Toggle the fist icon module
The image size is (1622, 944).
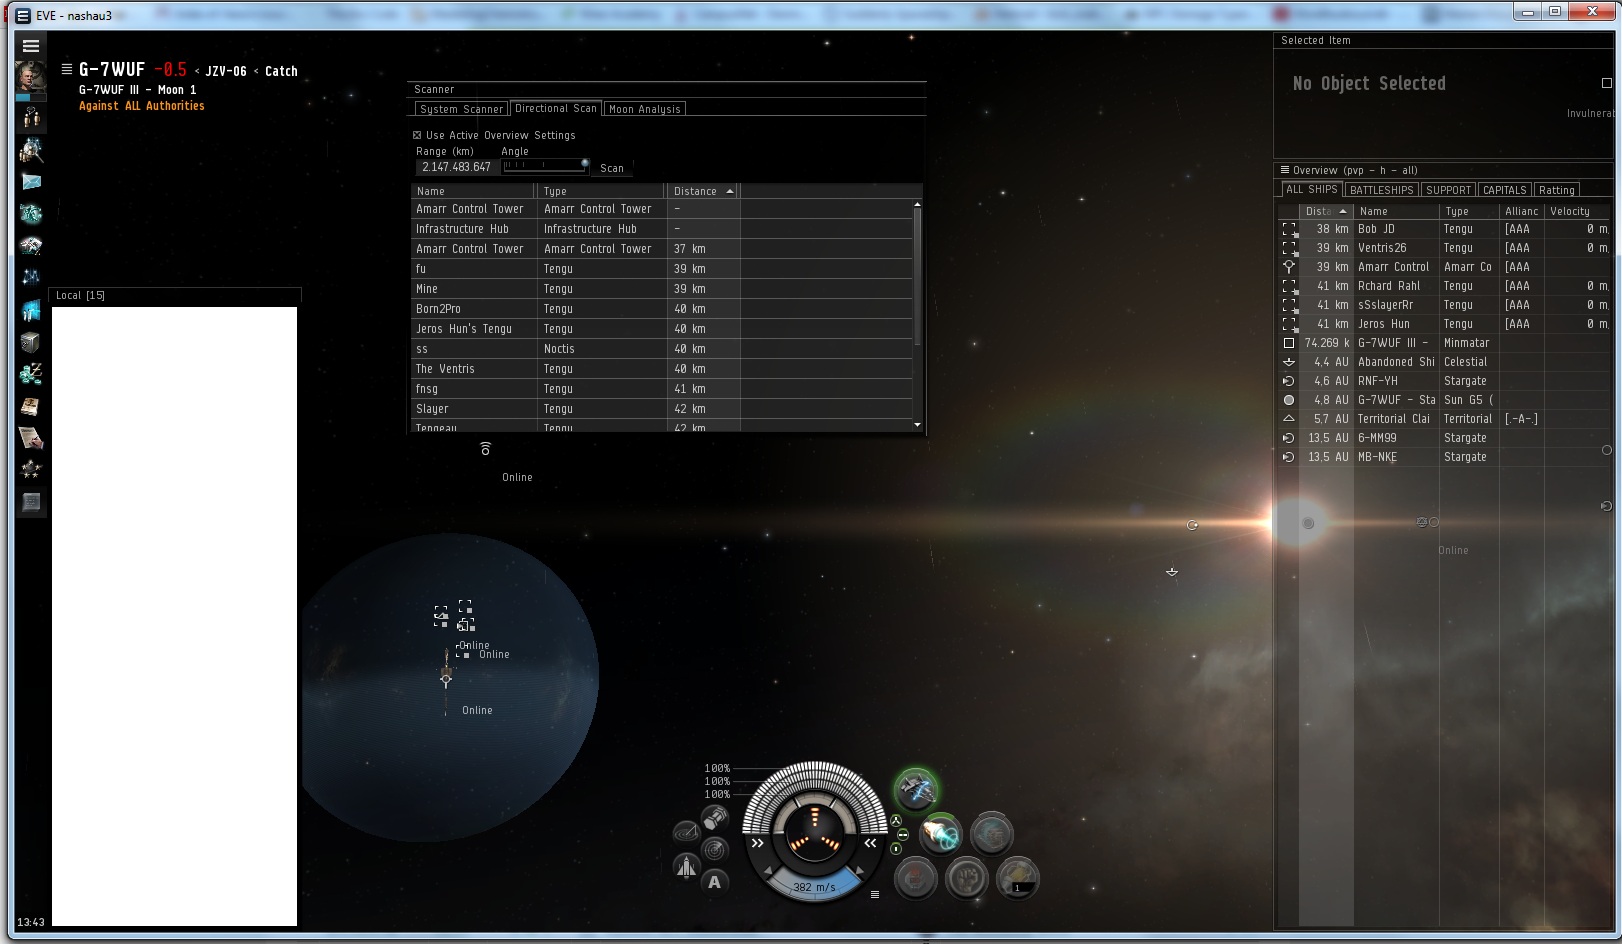tap(967, 878)
